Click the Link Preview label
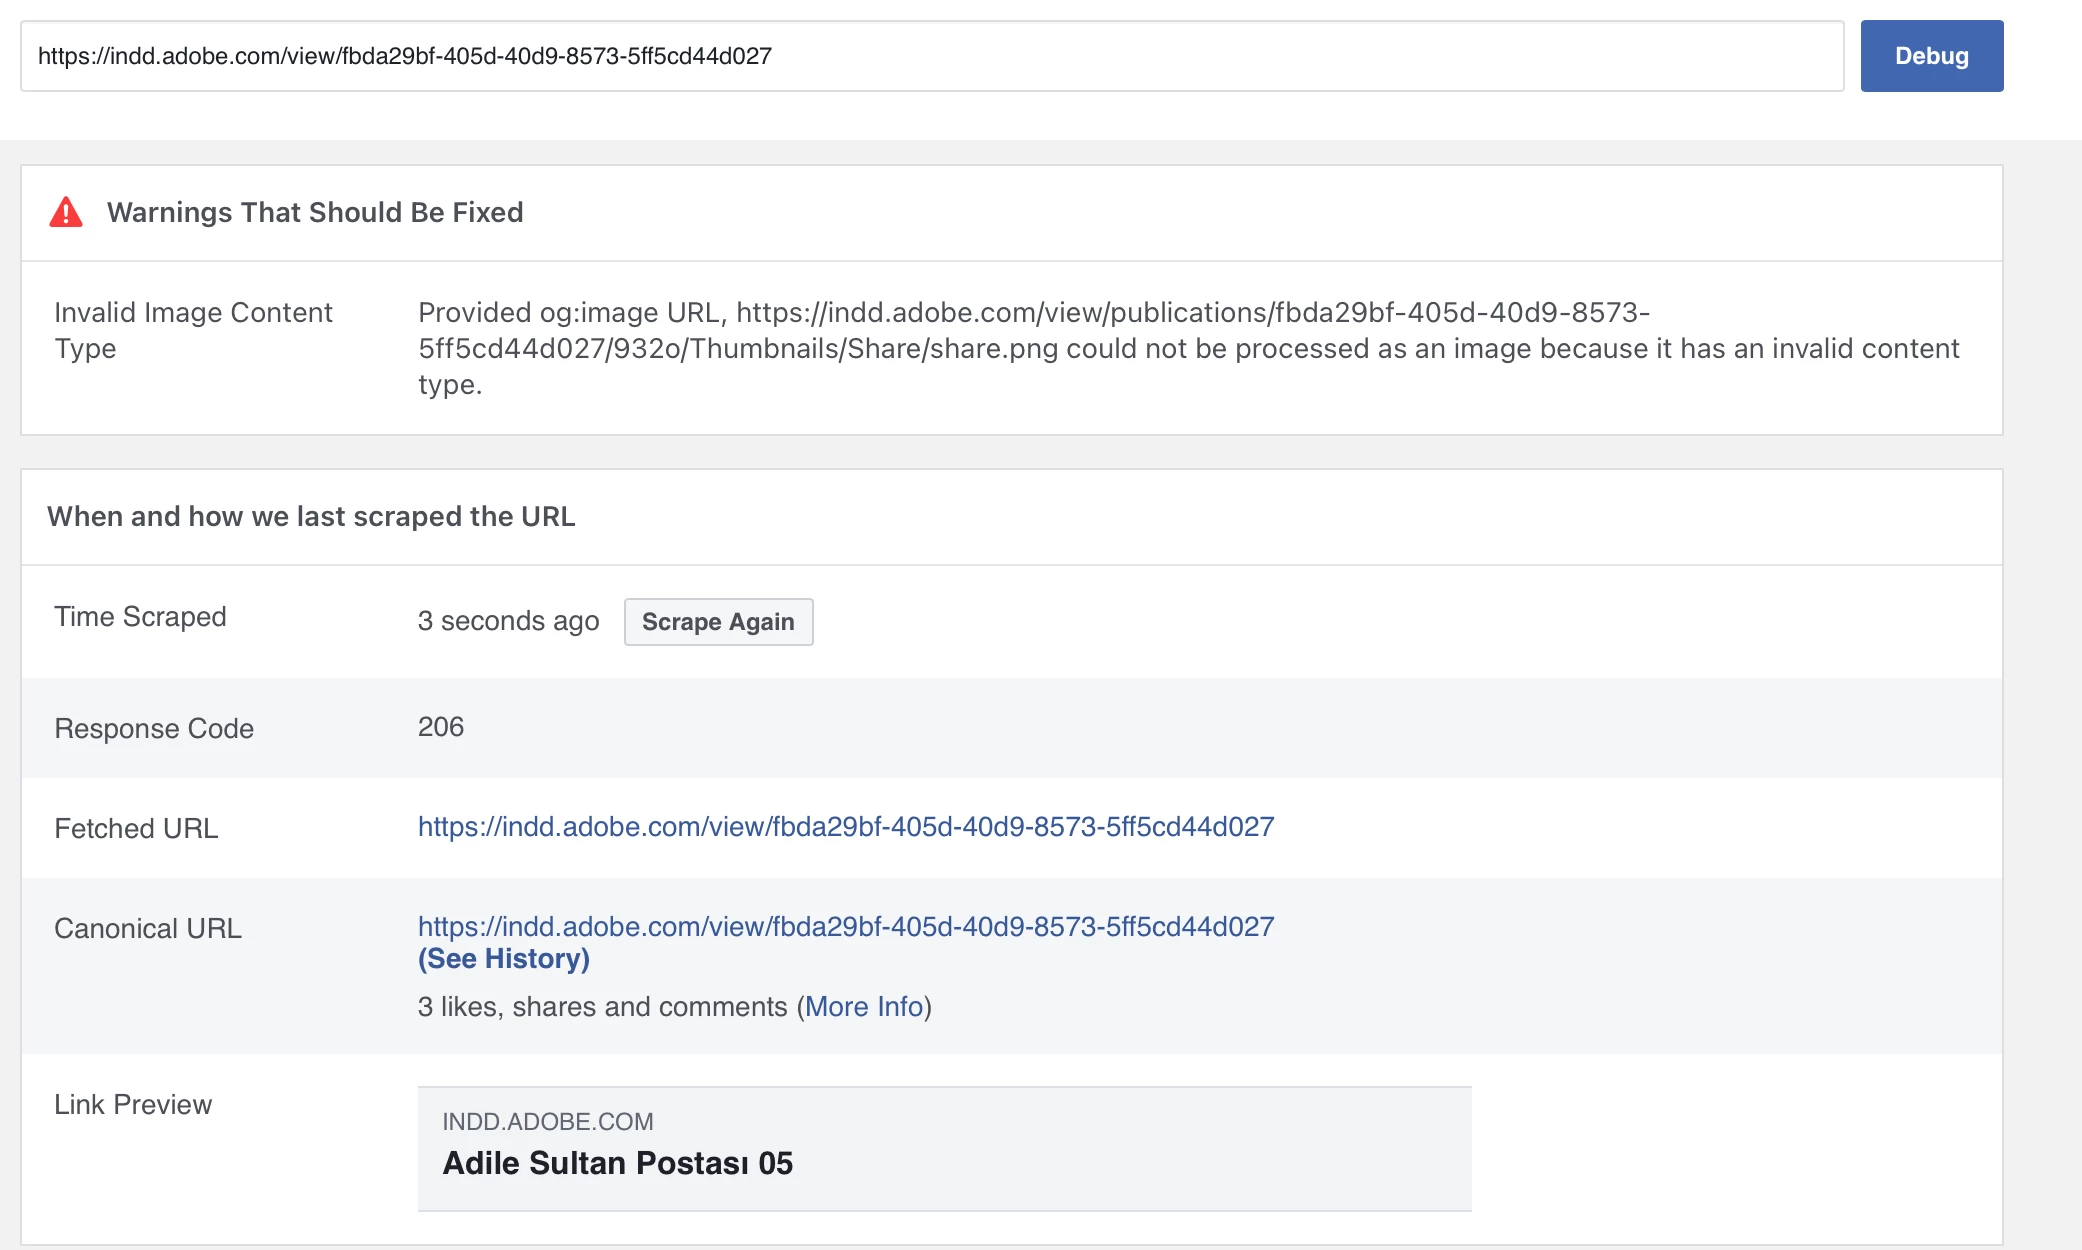Screen dimensions: 2082x1250 pyautogui.click(x=133, y=1105)
